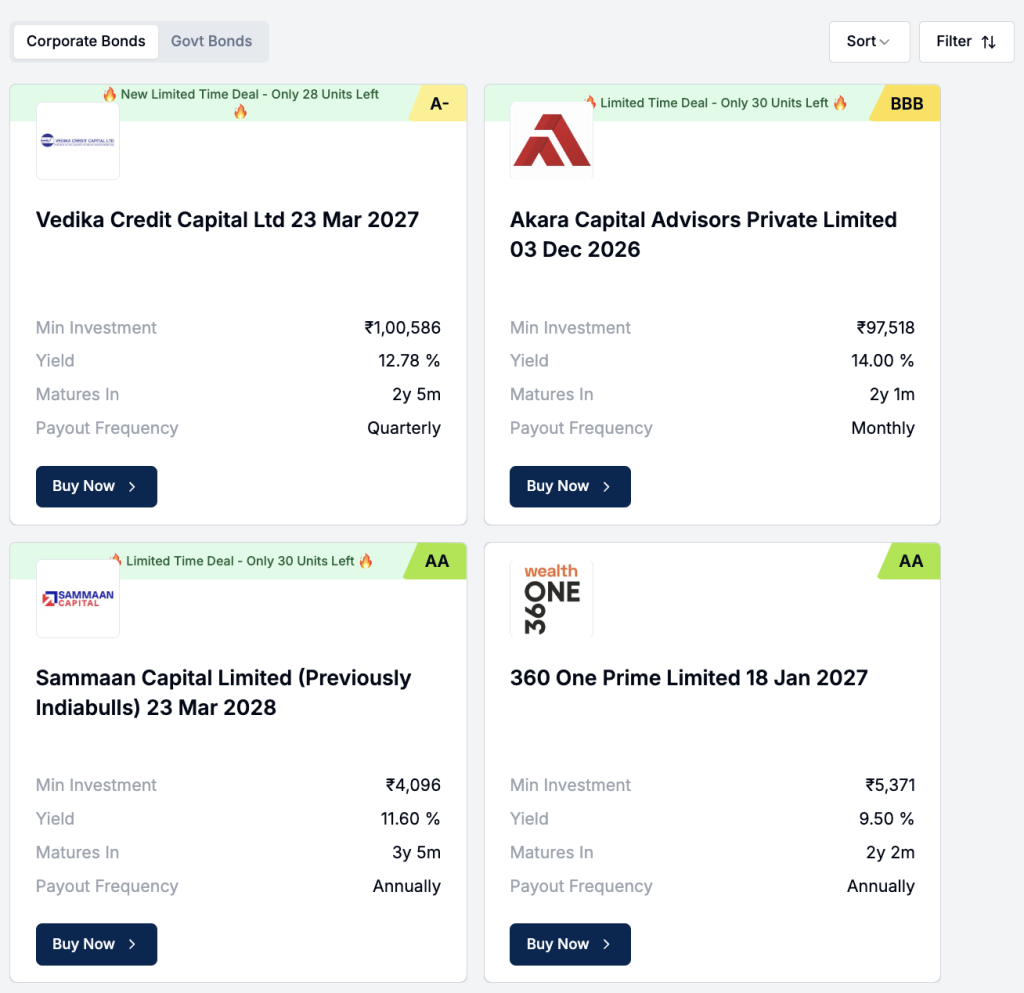The height and width of the screenshot is (993, 1024).
Task: Select the Sammaan Capital logo
Action: [77, 598]
